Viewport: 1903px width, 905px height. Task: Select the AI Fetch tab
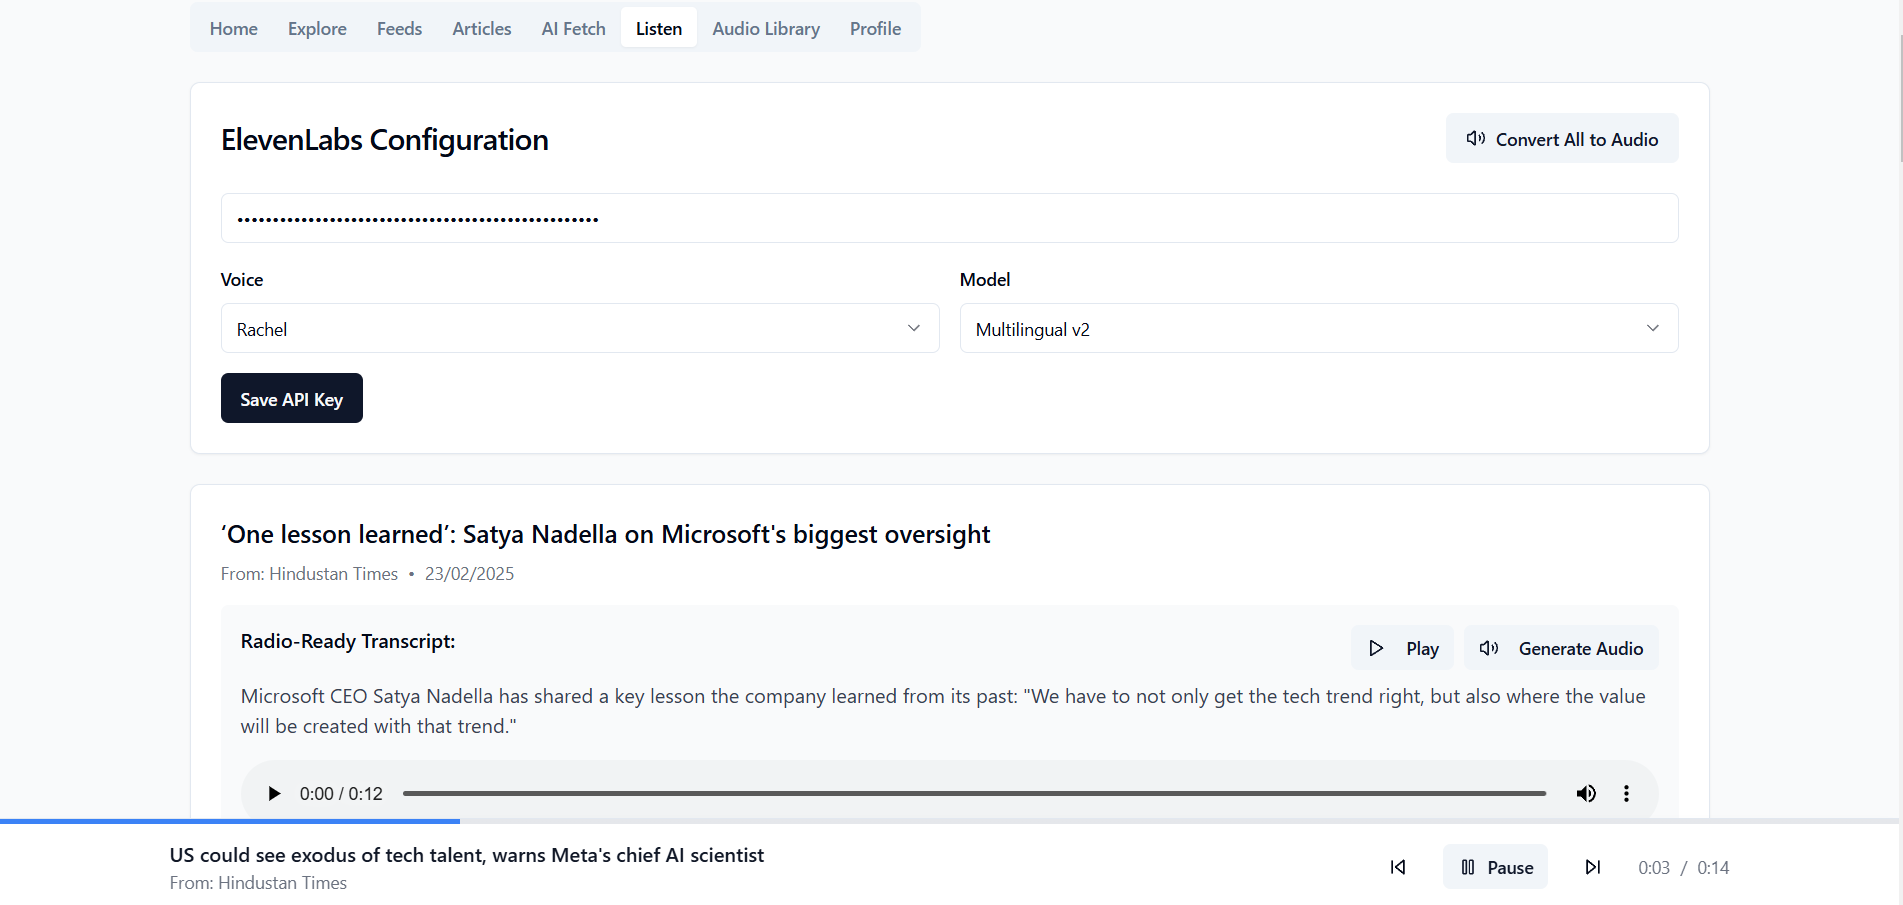click(574, 29)
